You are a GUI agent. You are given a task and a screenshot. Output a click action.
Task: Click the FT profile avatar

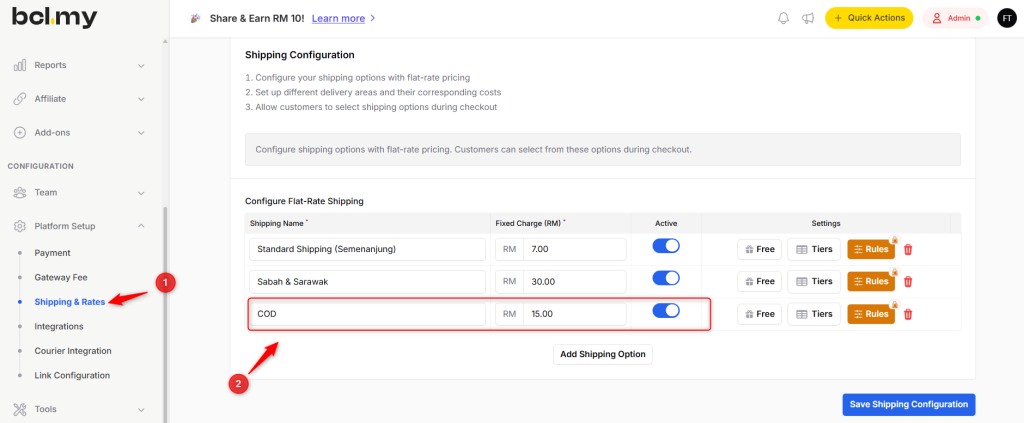point(1006,18)
